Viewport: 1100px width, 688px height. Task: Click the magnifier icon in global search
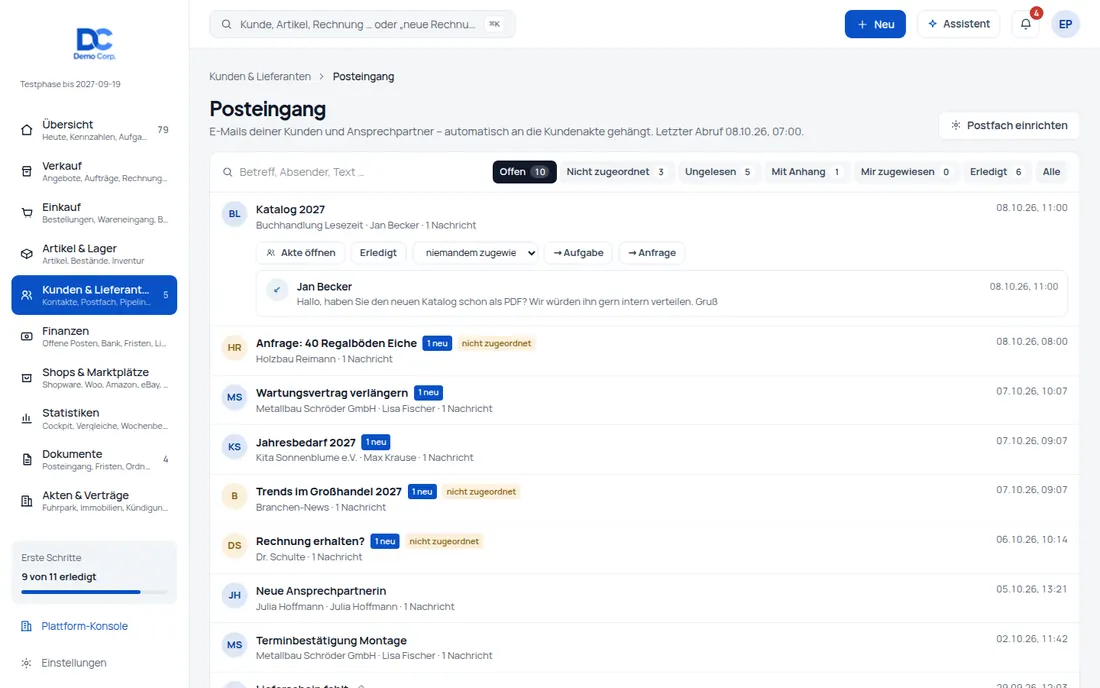tap(227, 25)
